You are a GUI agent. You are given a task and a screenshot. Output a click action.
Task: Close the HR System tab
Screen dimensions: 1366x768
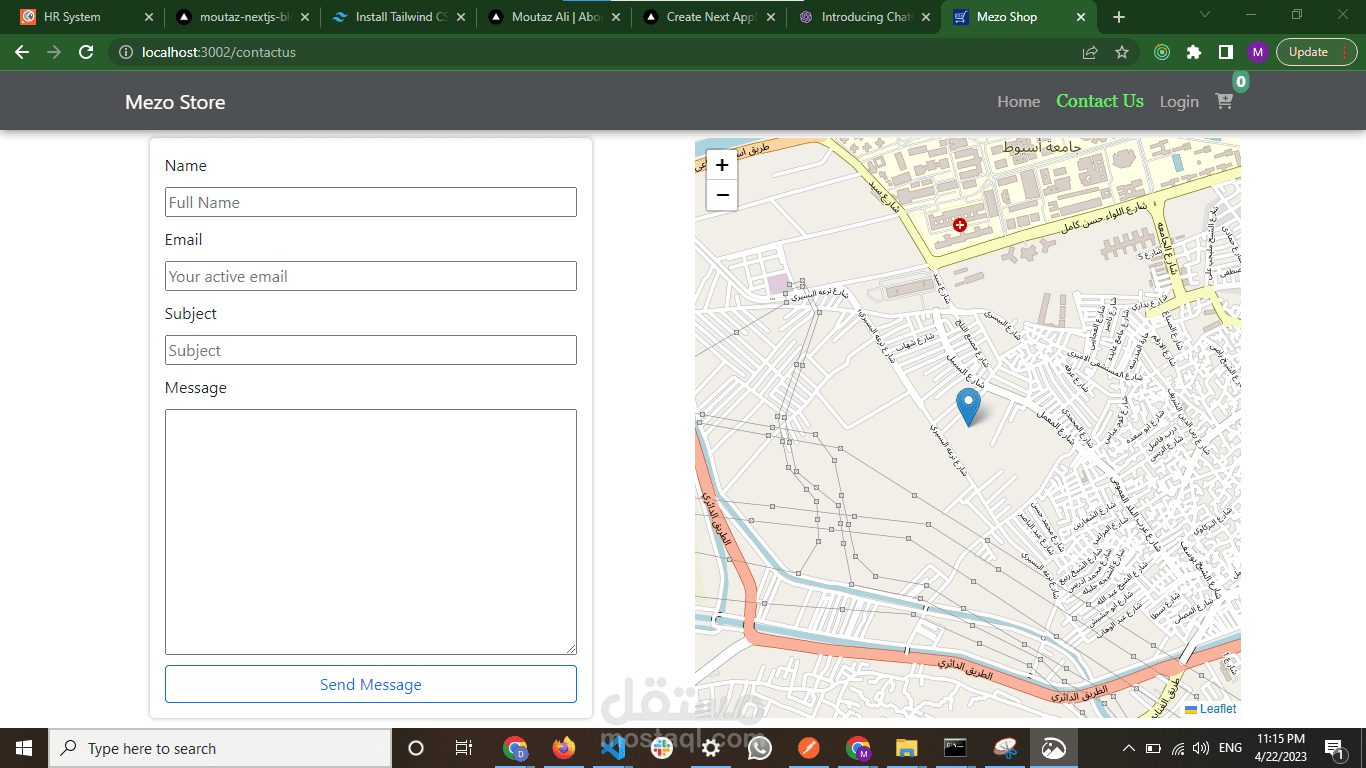tap(149, 17)
